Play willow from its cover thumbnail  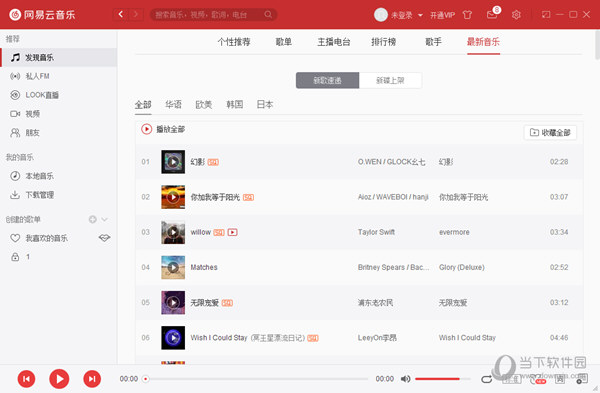pyautogui.click(x=173, y=232)
